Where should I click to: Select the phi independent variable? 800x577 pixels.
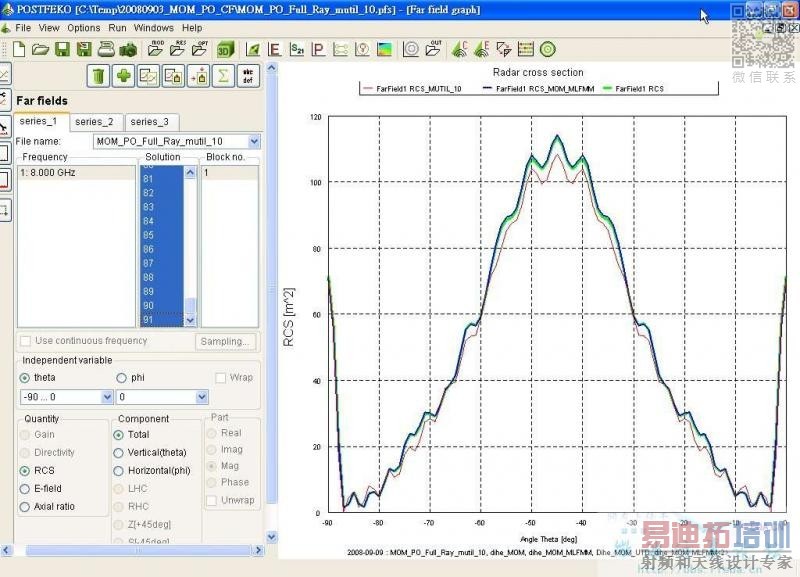[121, 378]
